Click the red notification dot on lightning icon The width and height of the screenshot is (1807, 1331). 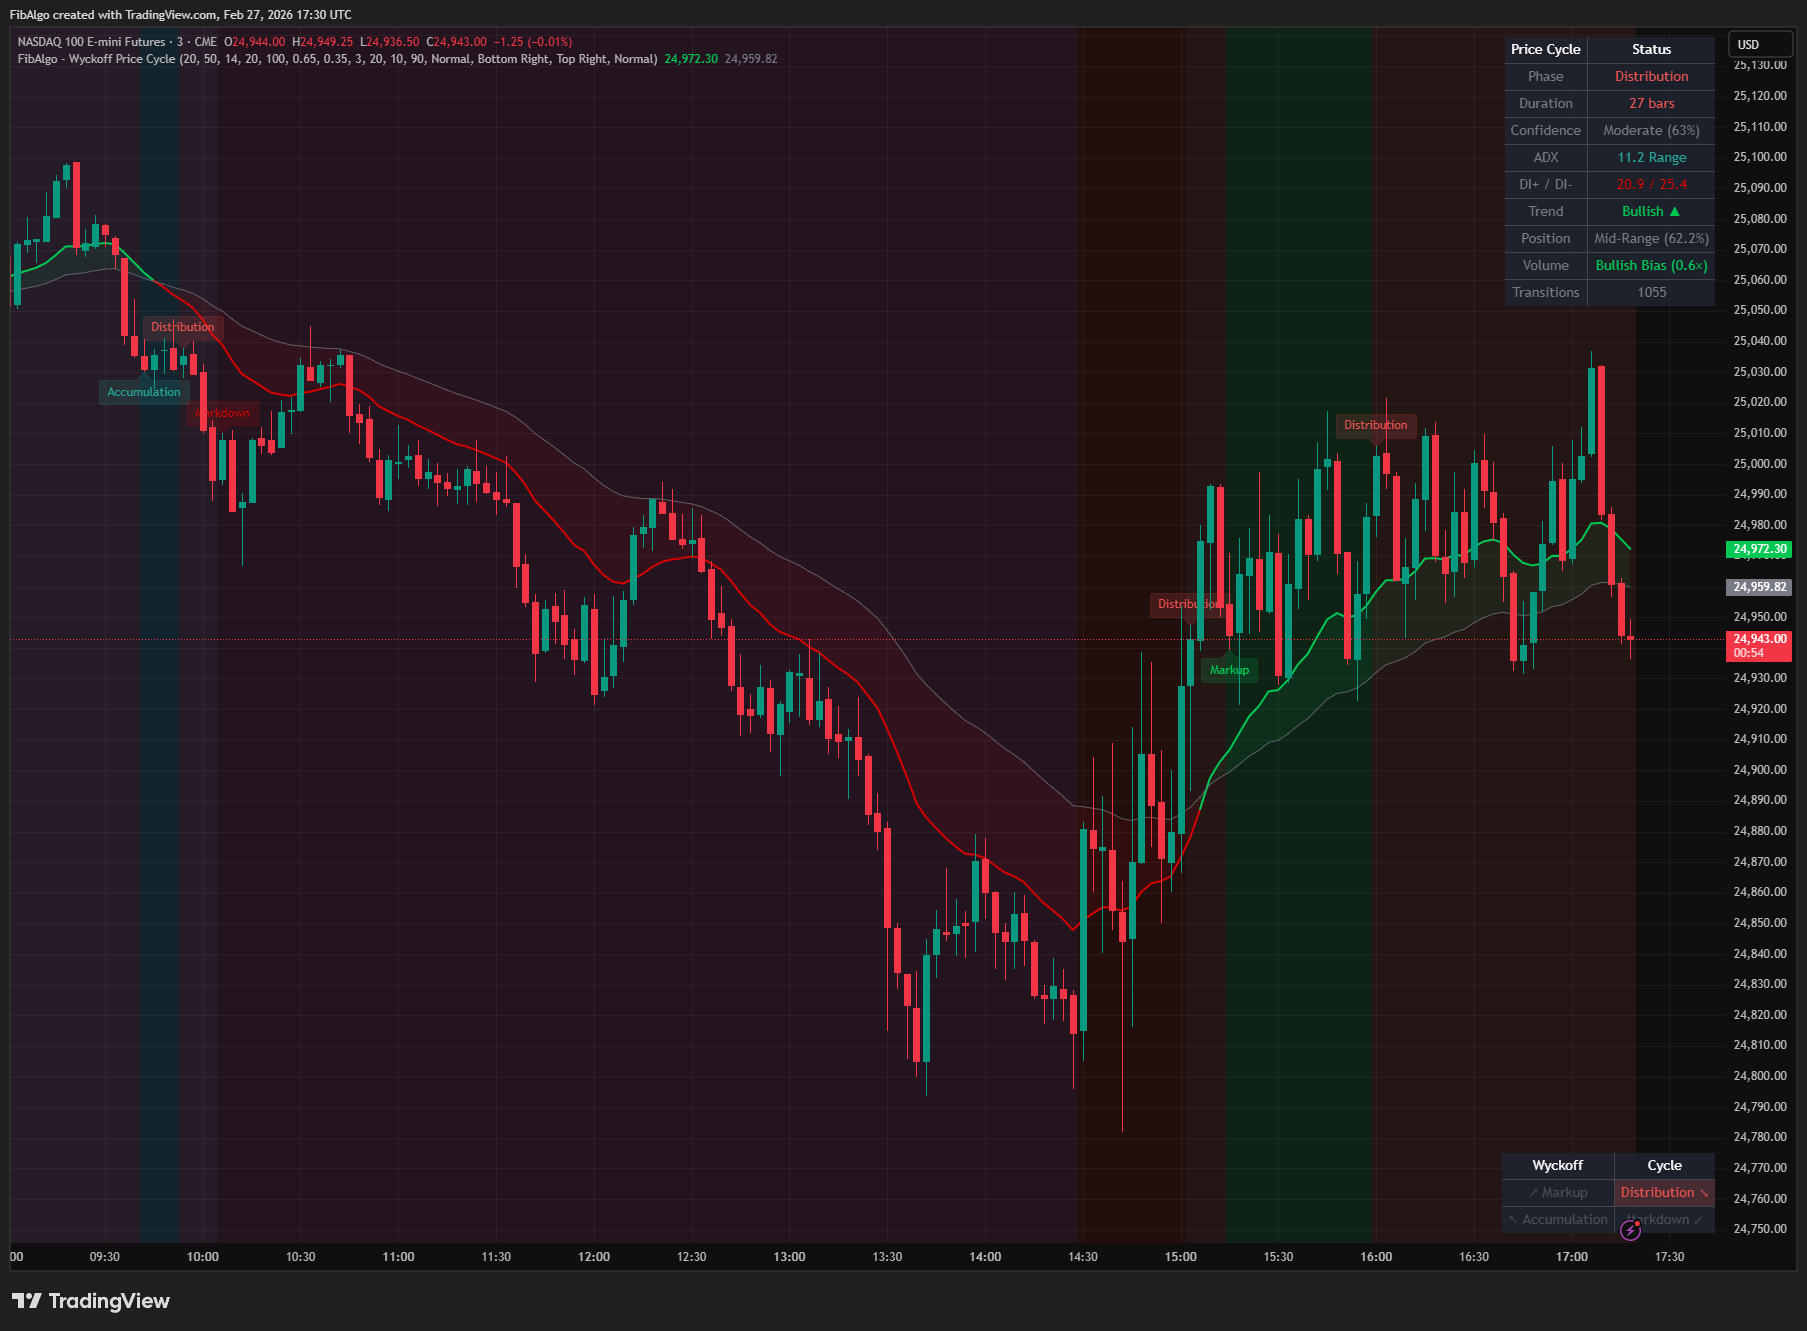coord(1638,1224)
